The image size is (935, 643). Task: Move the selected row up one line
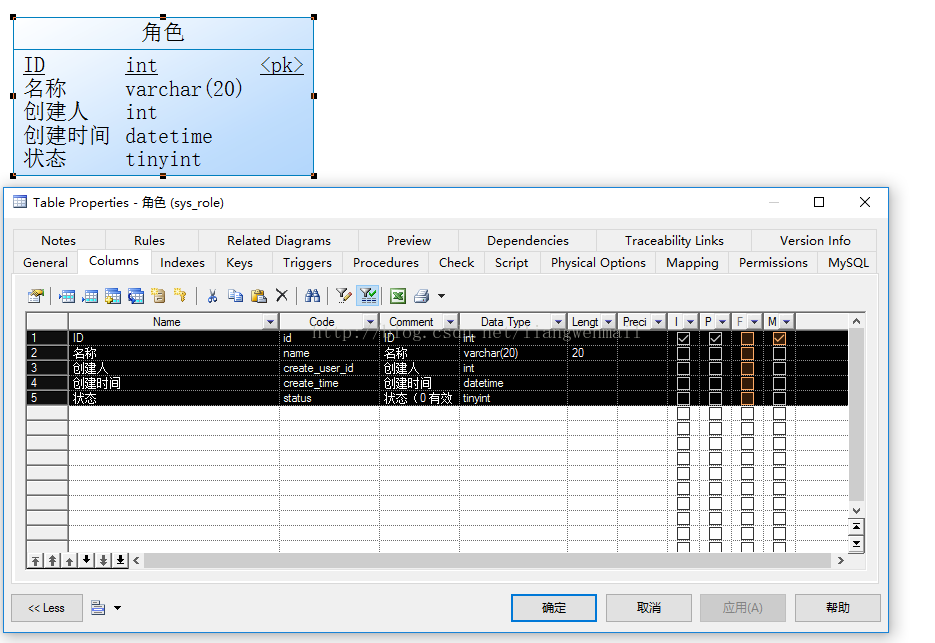click(x=70, y=560)
